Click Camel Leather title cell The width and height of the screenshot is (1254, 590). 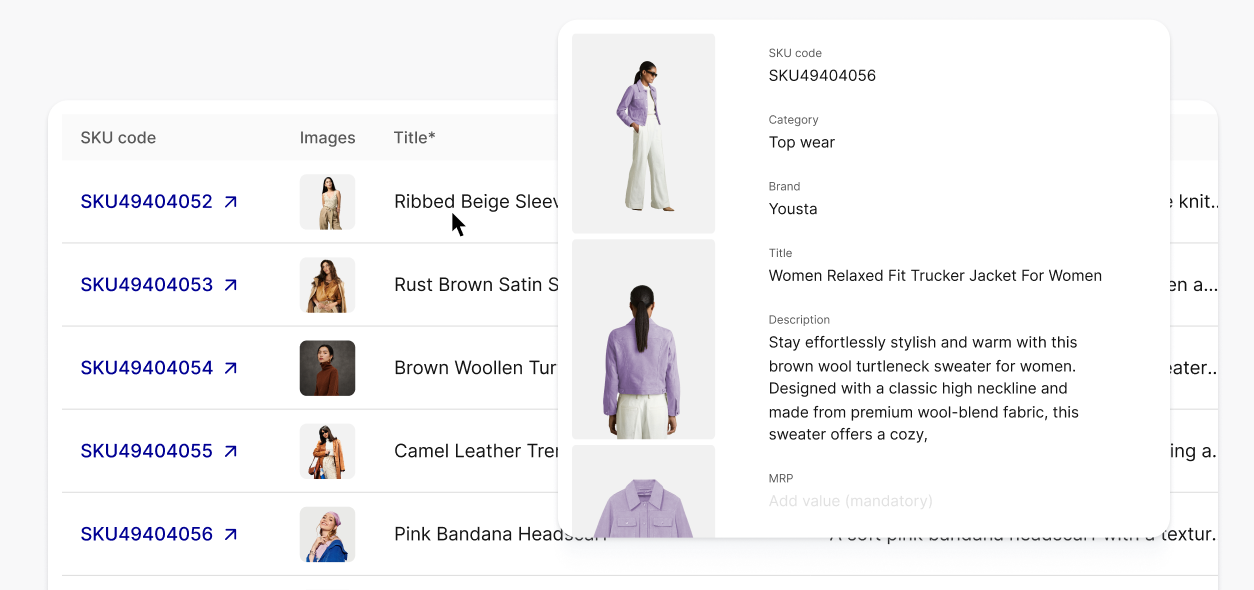pos(476,451)
